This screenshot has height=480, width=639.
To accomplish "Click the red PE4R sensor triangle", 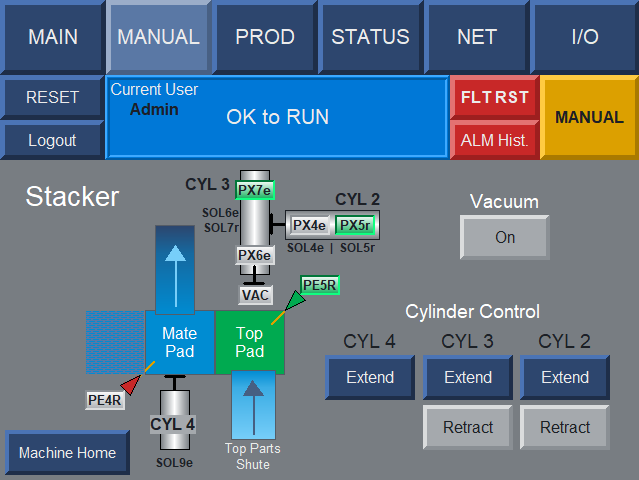I will point(131,385).
